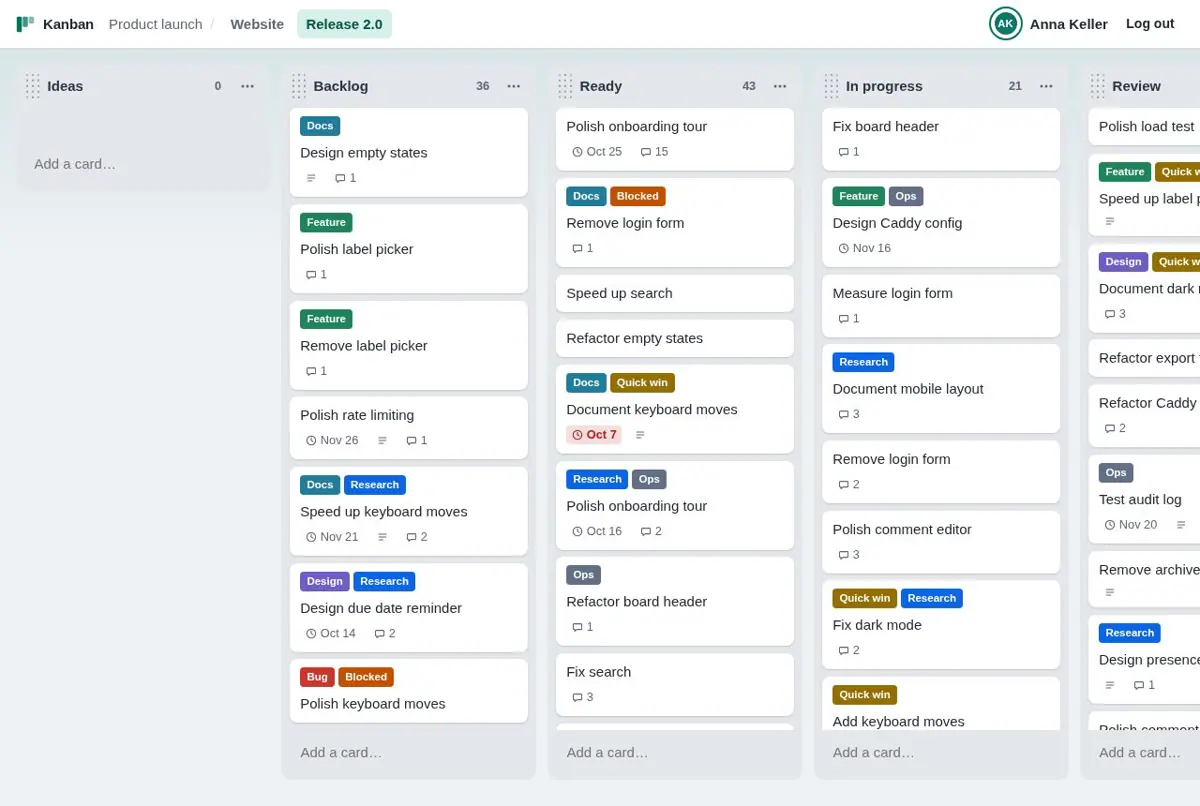1200x806 pixels.
Task: Open the Backlog column options menu
Action: (x=514, y=86)
